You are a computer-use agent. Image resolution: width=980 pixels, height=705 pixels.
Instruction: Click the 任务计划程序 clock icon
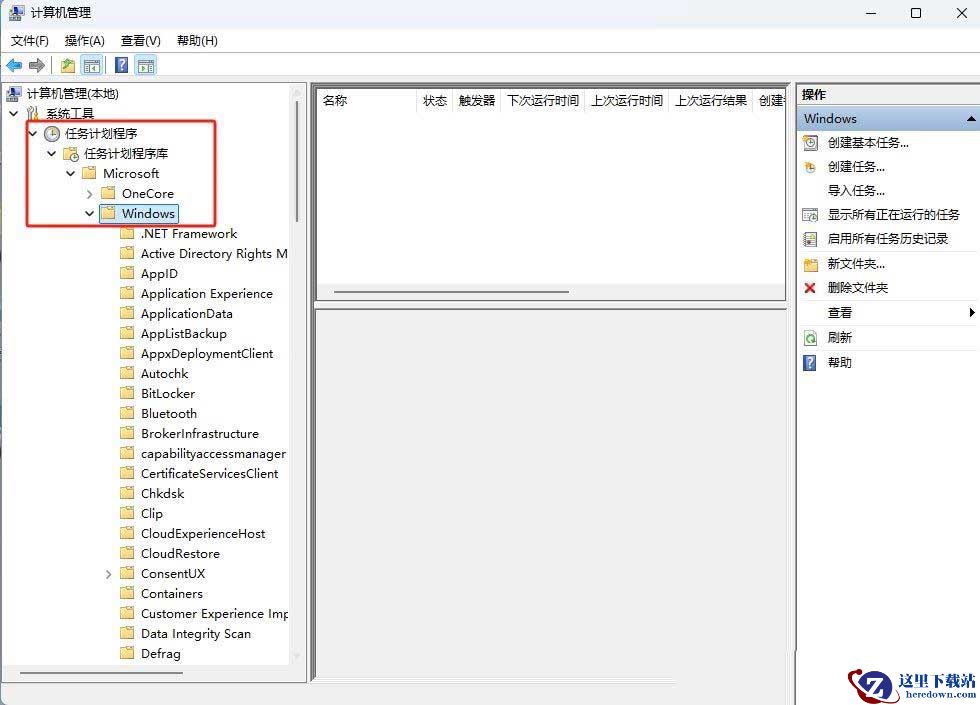(x=52, y=134)
